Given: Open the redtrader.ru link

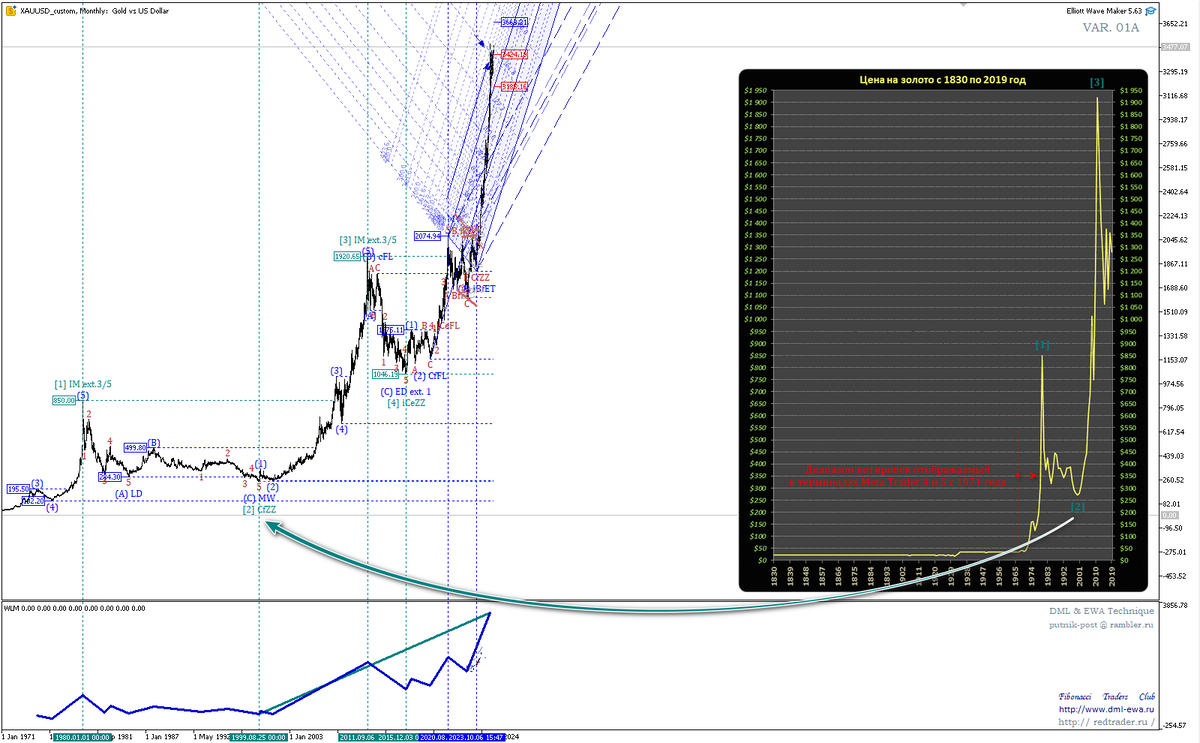Looking at the screenshot, I should coord(1106,722).
